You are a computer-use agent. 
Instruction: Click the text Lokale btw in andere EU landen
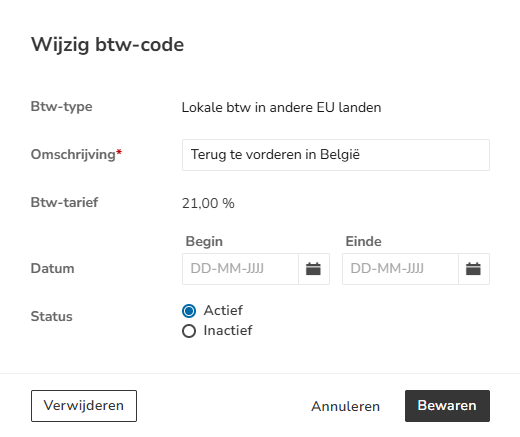tap(281, 108)
